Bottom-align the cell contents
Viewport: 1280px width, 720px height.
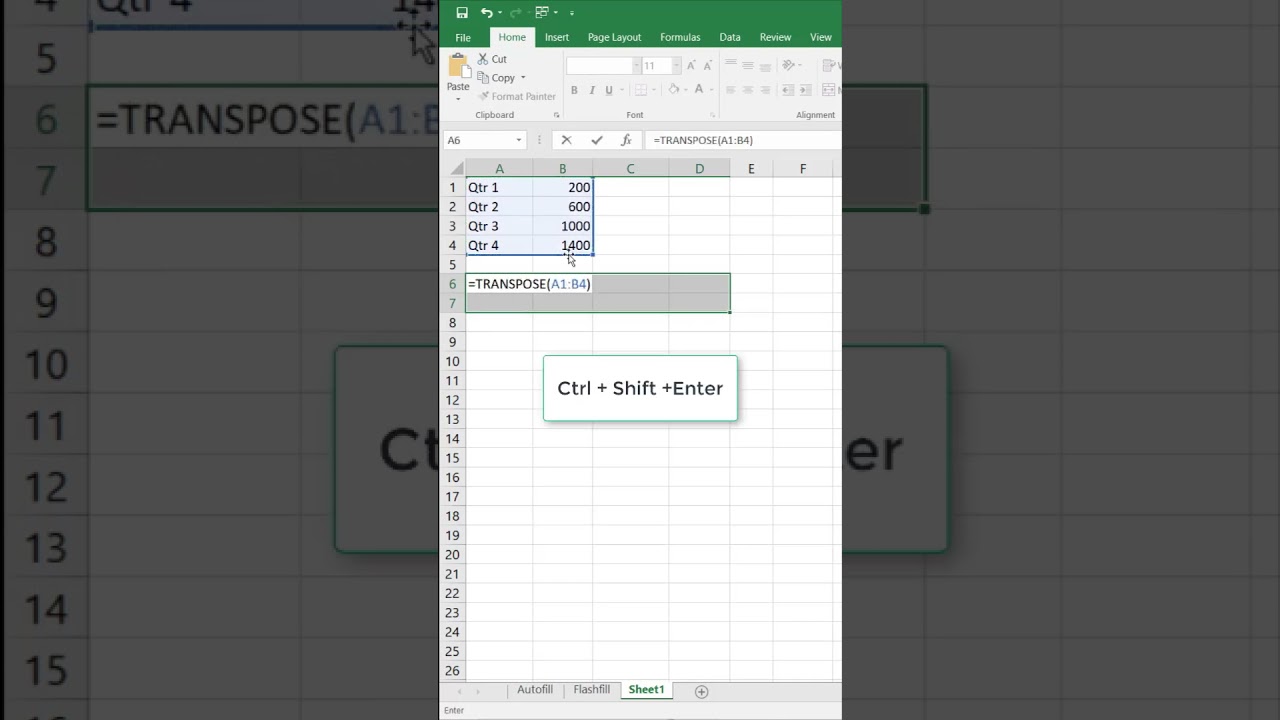coord(765,66)
